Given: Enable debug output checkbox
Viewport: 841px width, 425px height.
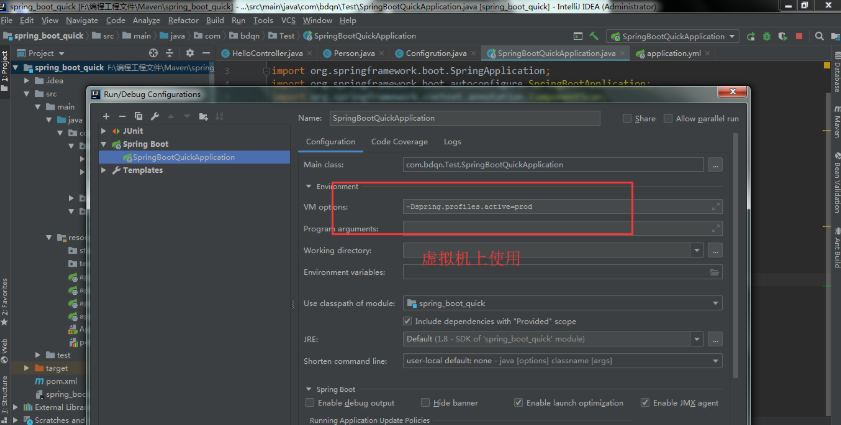Looking at the screenshot, I should point(309,402).
